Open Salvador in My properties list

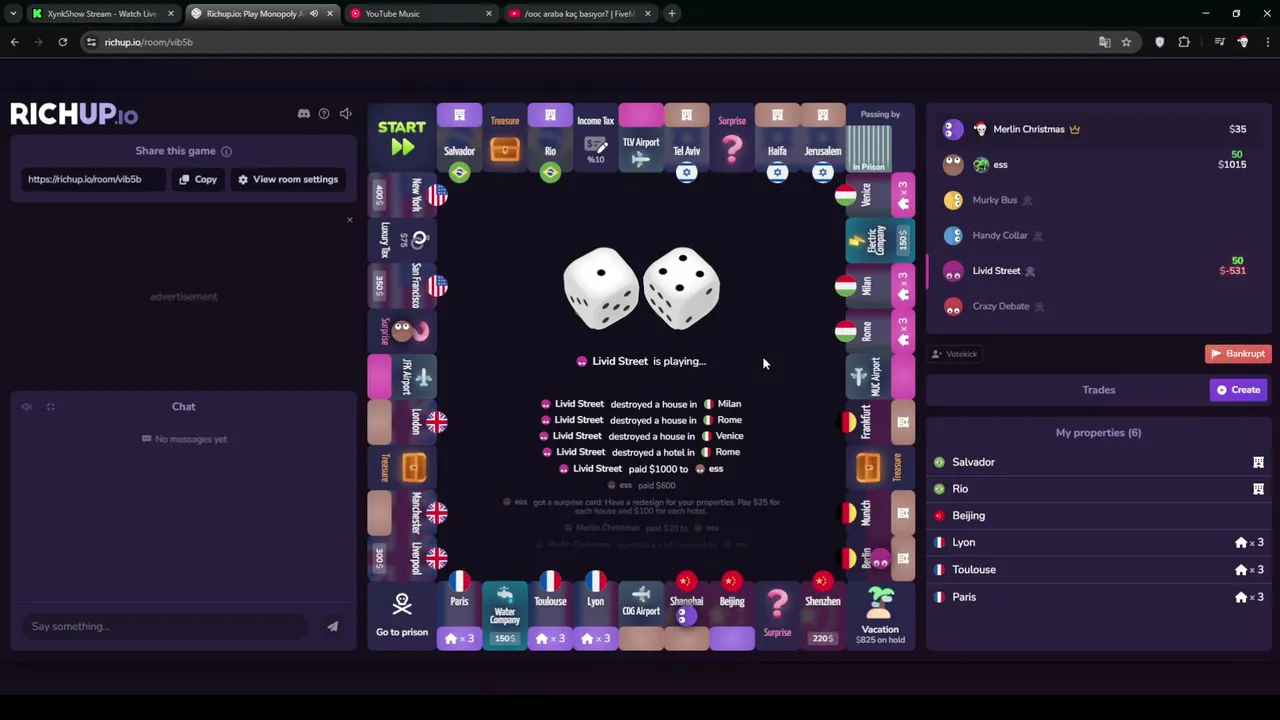click(x=1098, y=462)
